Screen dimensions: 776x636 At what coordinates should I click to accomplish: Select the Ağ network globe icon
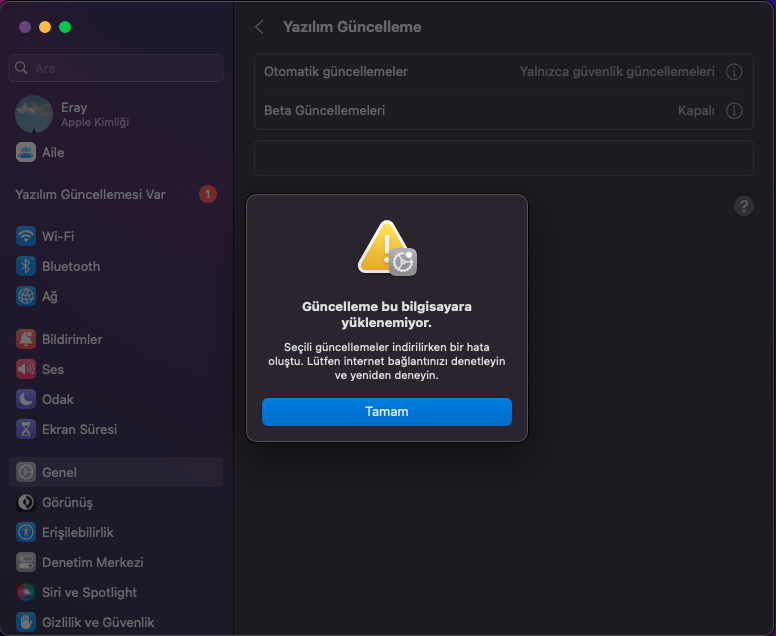coord(26,297)
